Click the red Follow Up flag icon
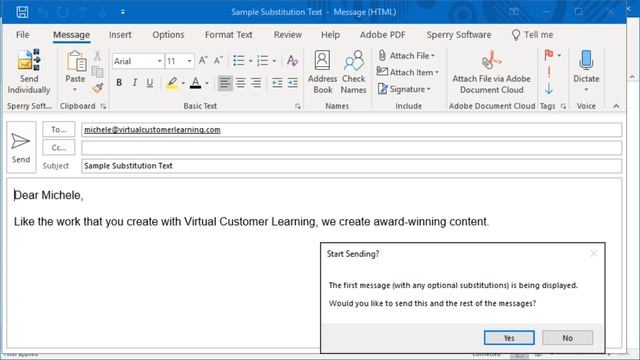The height and width of the screenshot is (360, 640). pos(549,55)
